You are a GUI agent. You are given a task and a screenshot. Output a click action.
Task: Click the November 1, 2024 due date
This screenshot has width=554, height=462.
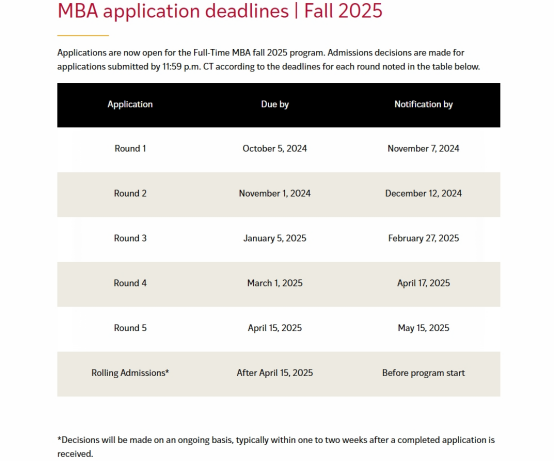point(275,193)
